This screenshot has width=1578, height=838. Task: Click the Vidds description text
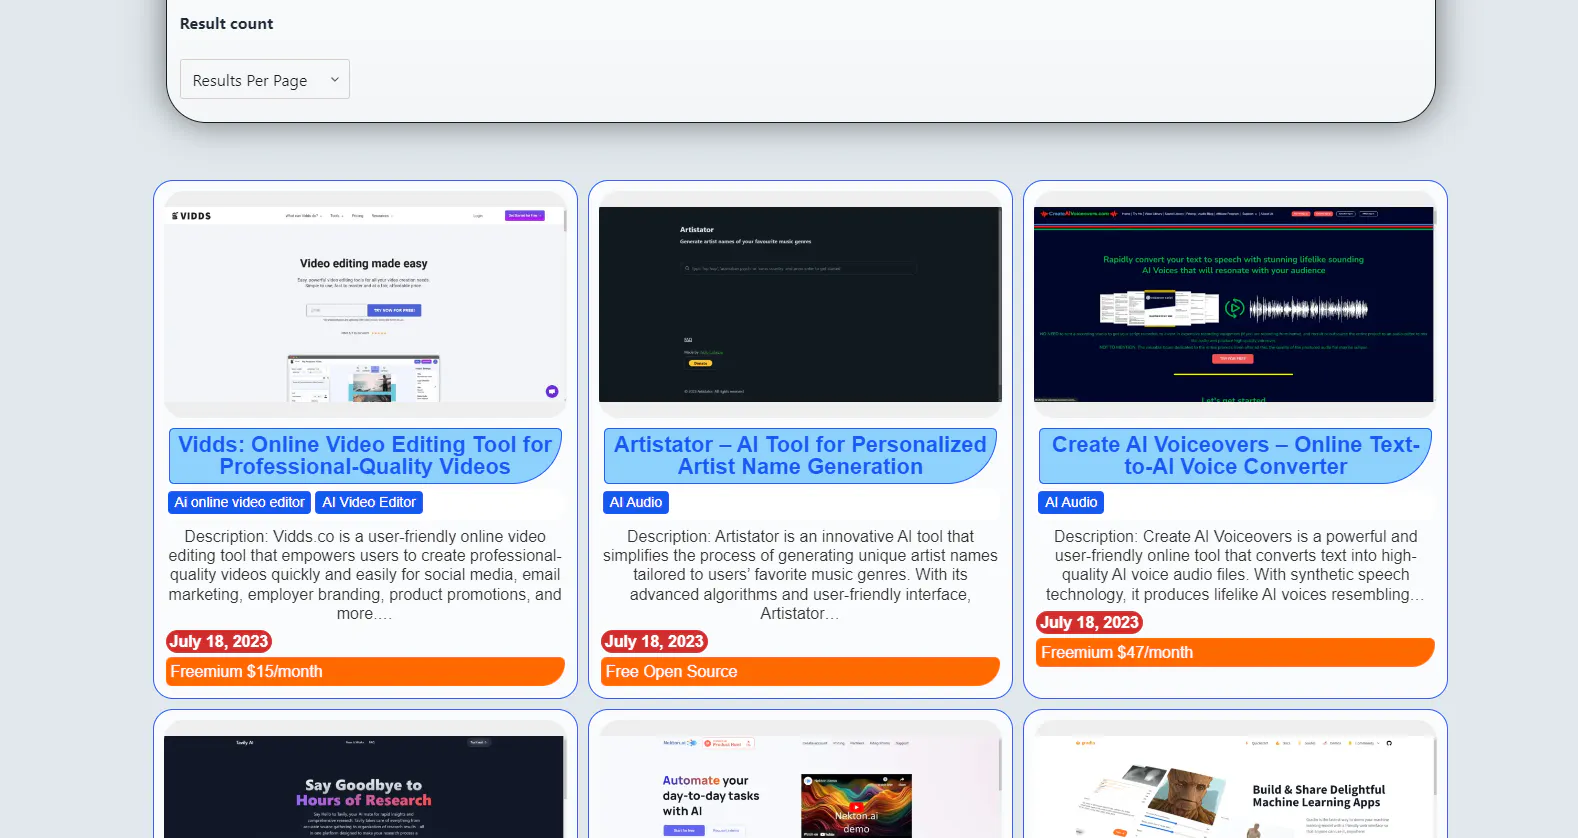click(365, 575)
